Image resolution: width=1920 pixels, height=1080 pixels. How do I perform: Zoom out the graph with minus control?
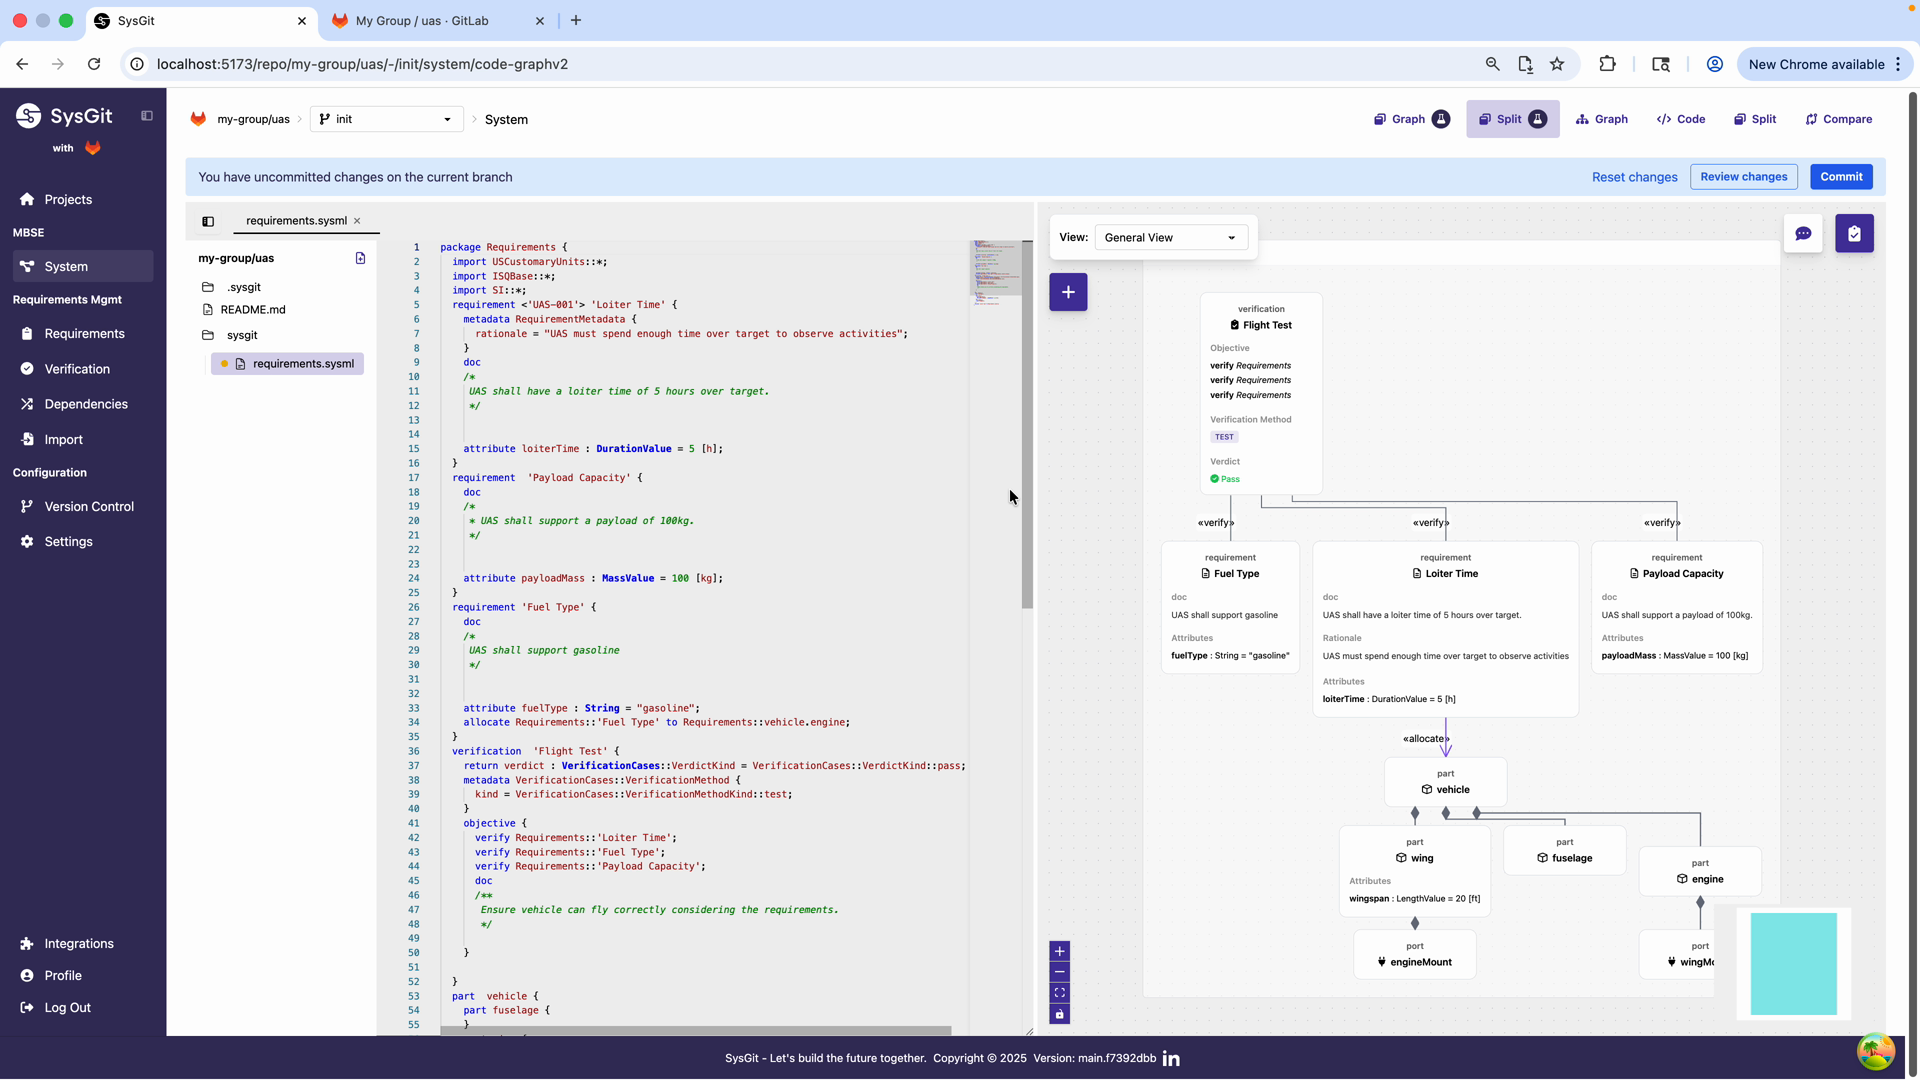click(1059, 972)
